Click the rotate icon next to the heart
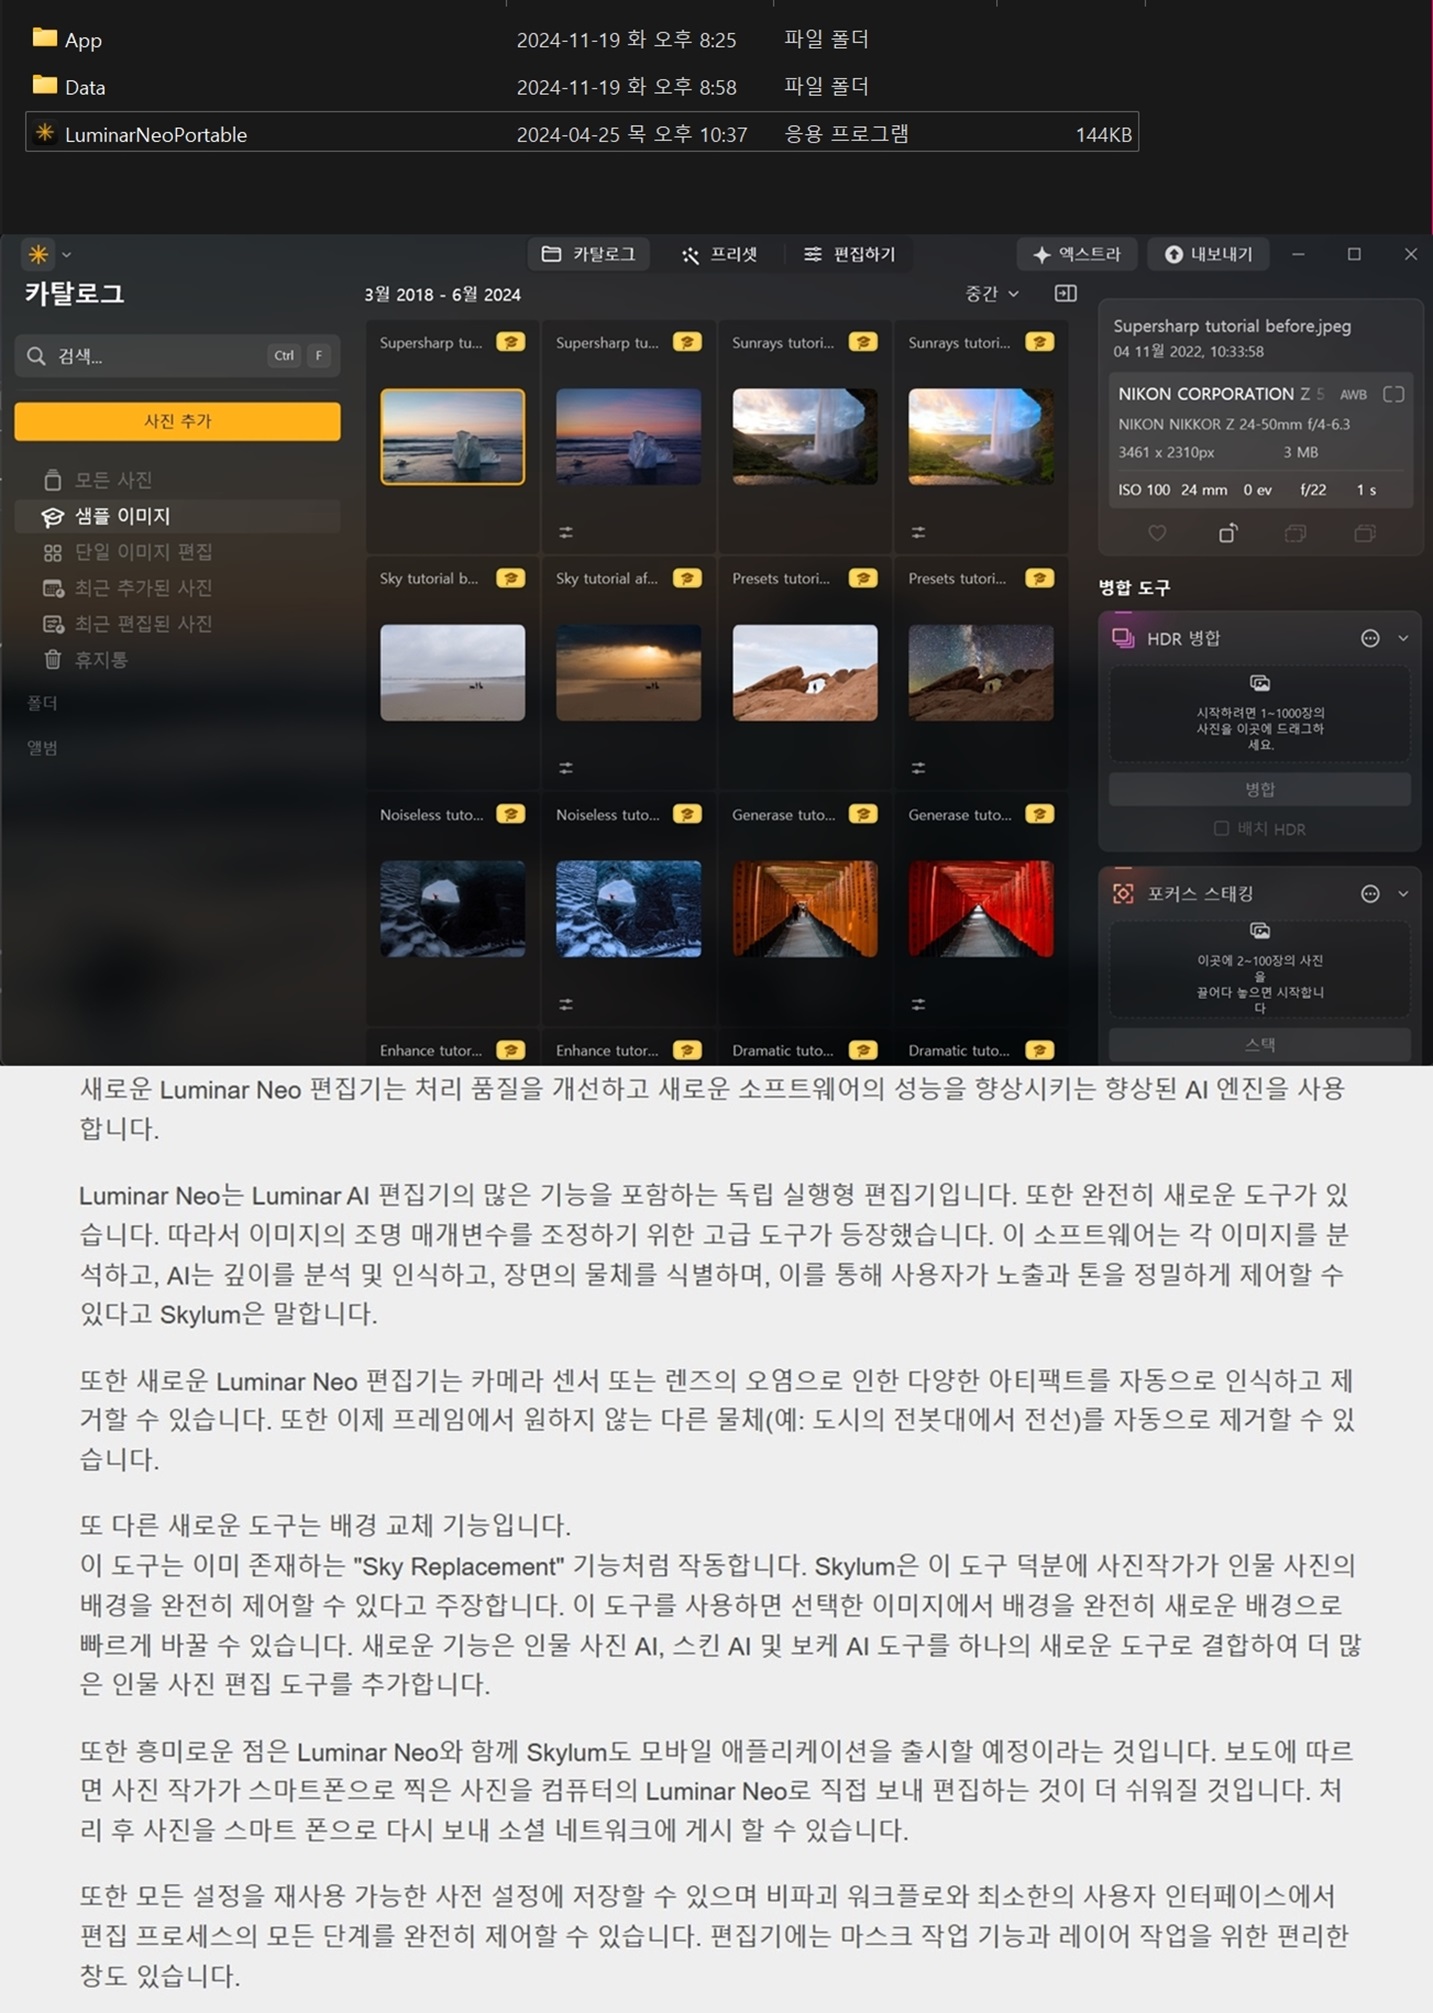 pyautogui.click(x=1228, y=534)
